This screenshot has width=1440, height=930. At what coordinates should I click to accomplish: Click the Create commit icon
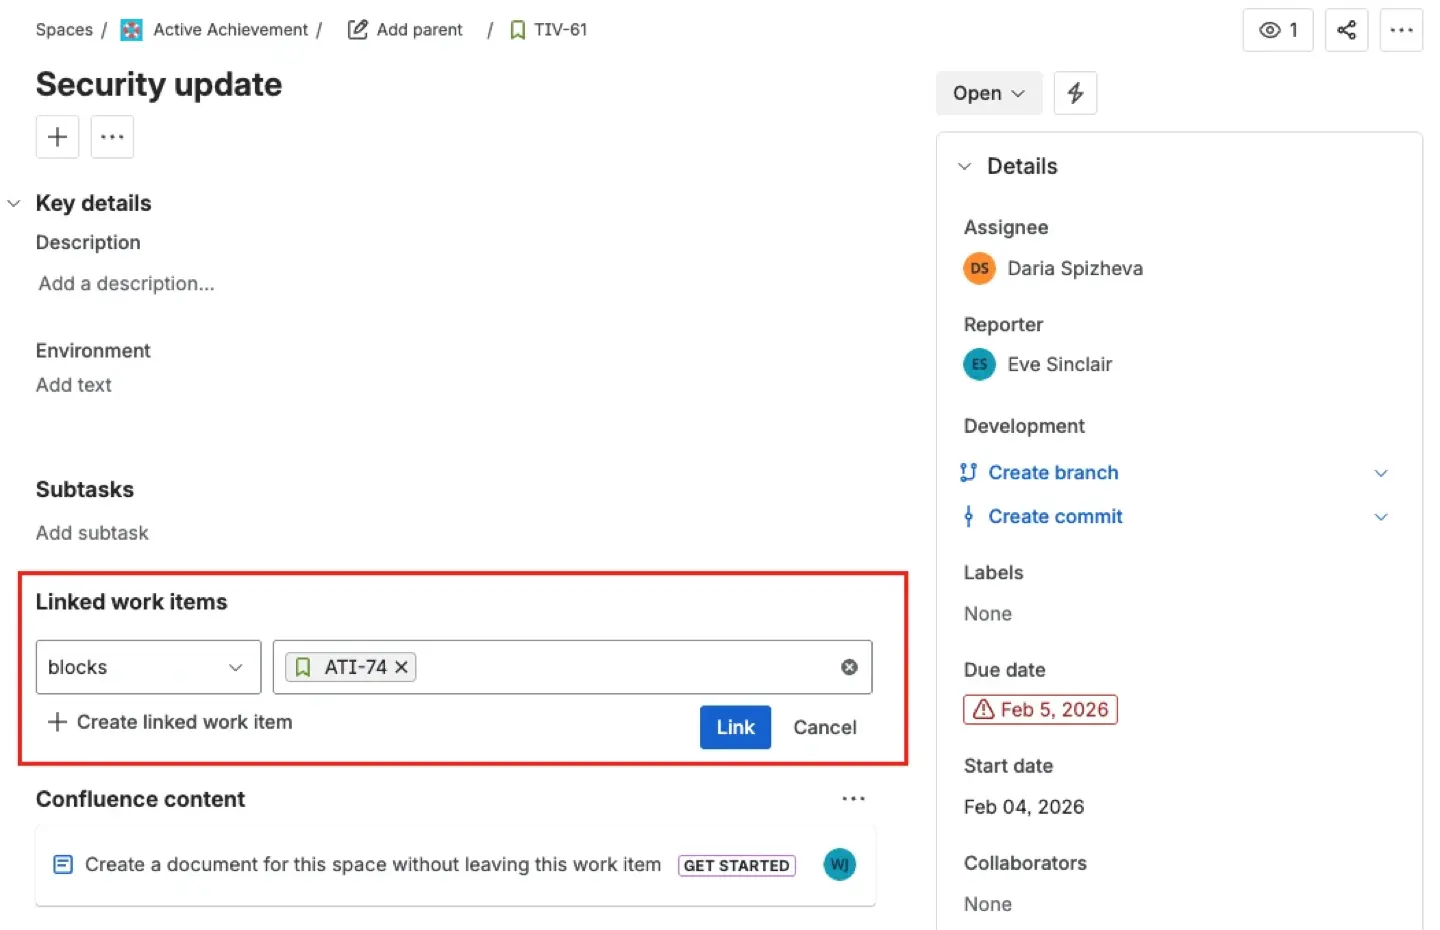pyautogui.click(x=968, y=516)
